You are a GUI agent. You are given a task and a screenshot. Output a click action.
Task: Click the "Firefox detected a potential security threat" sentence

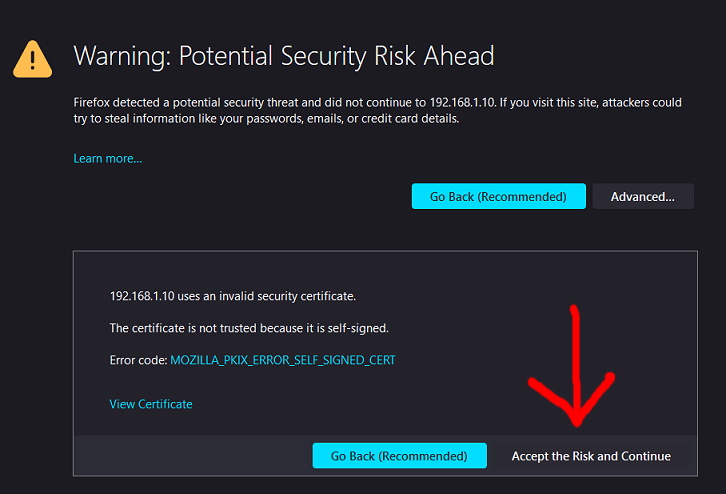pos(200,103)
